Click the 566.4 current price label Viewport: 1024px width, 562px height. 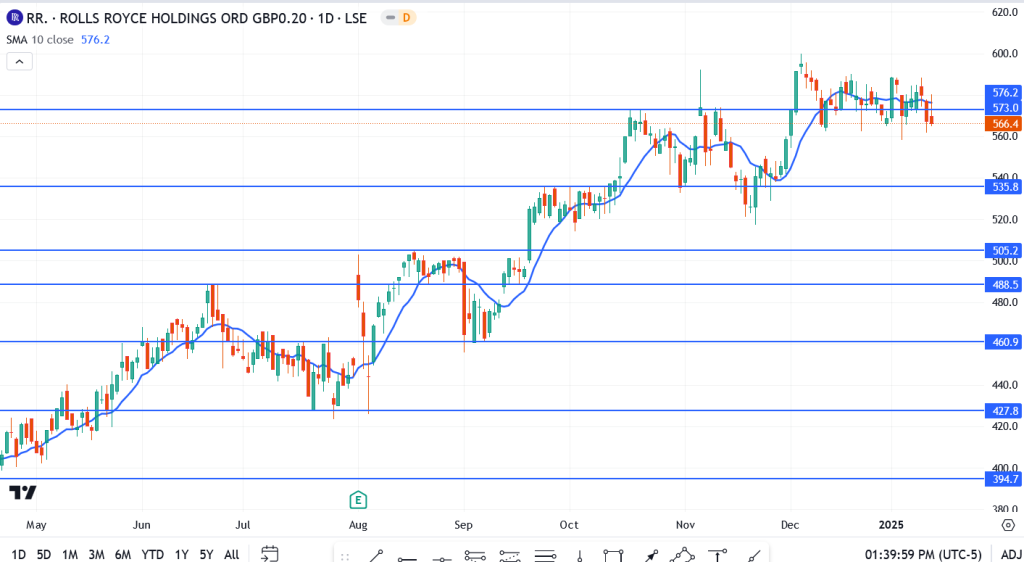pyautogui.click(x=1003, y=124)
